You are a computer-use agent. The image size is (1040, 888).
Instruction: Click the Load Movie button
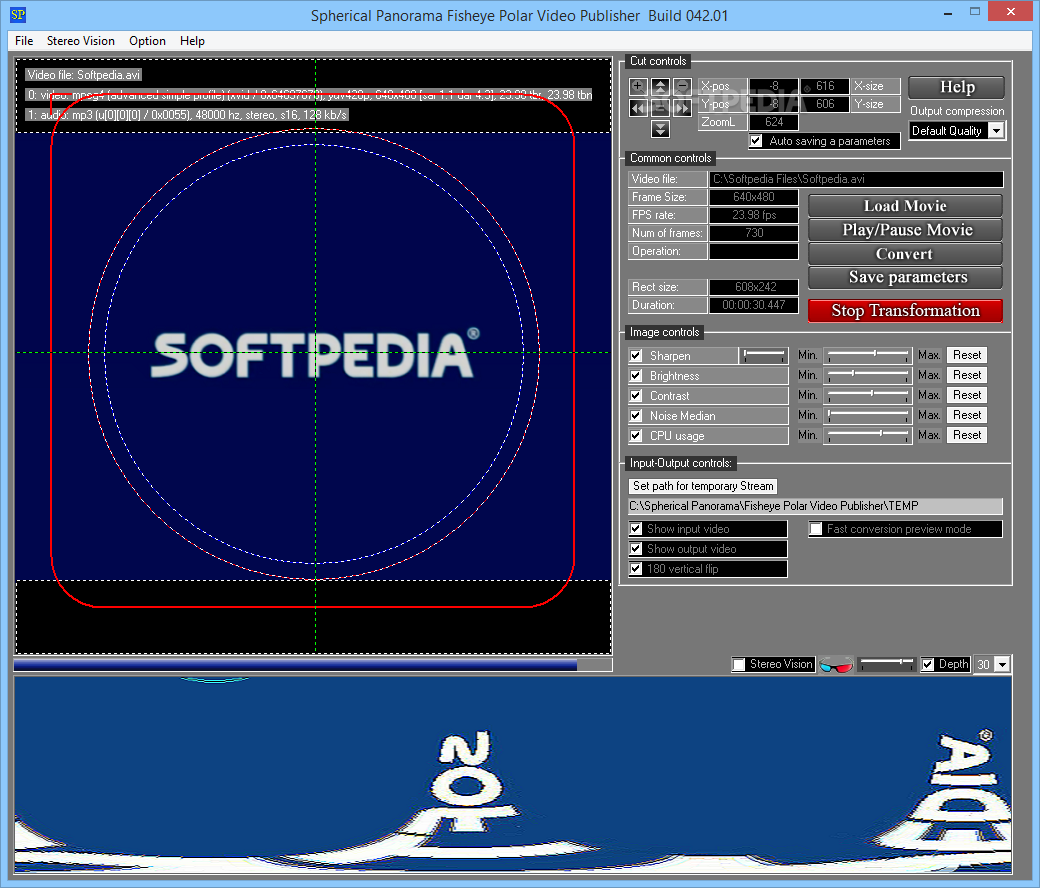pos(905,206)
